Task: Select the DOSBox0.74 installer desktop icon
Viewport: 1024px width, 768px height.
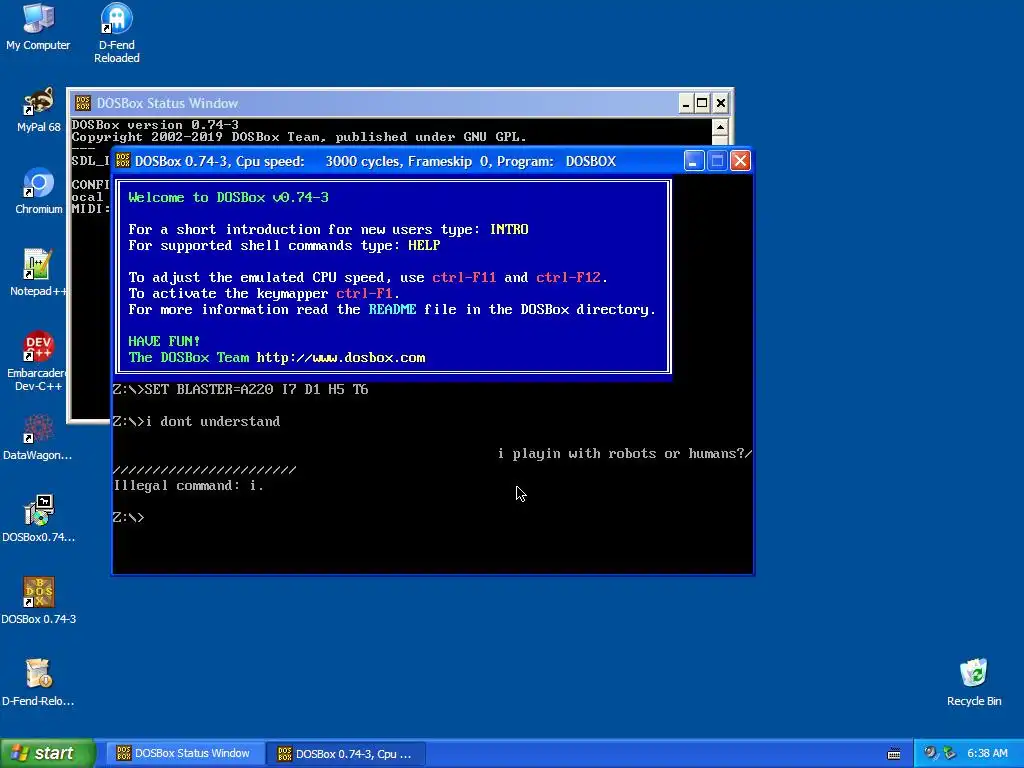Action: [38, 519]
